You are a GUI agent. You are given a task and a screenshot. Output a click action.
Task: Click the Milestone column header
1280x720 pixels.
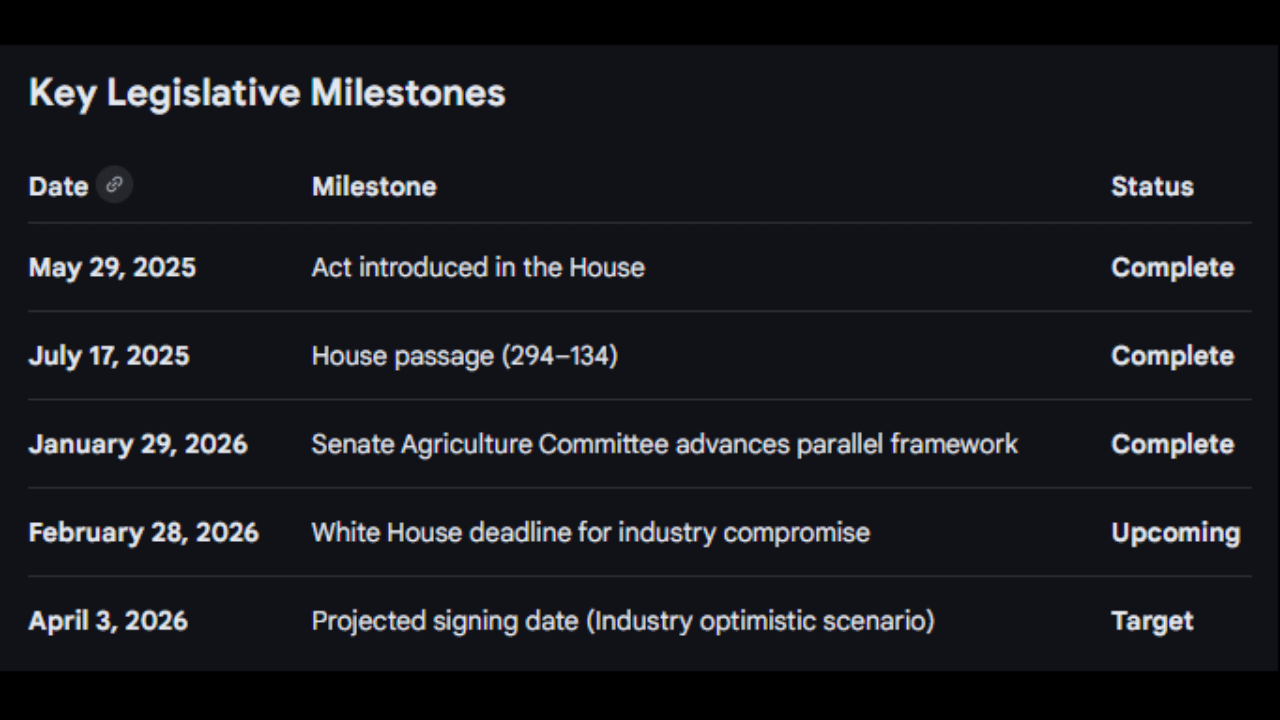pos(374,187)
